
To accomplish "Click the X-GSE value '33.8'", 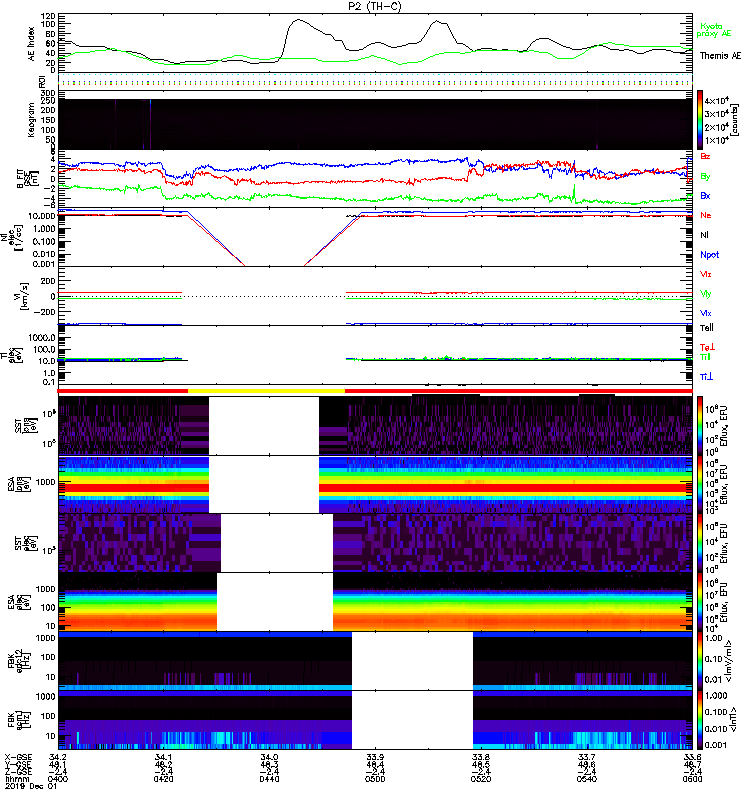I will click(x=481, y=757).
